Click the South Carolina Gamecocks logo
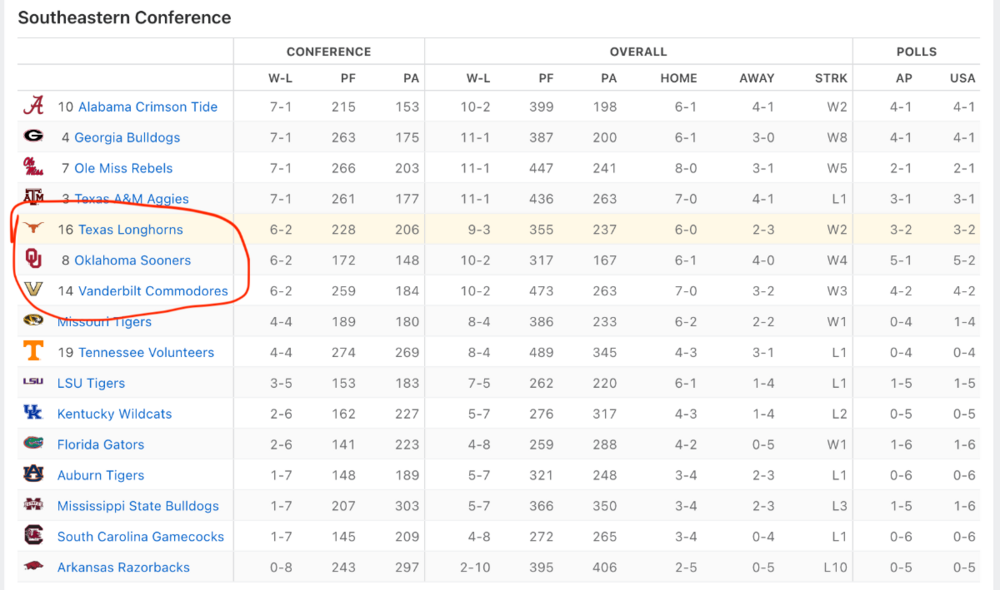 34,536
